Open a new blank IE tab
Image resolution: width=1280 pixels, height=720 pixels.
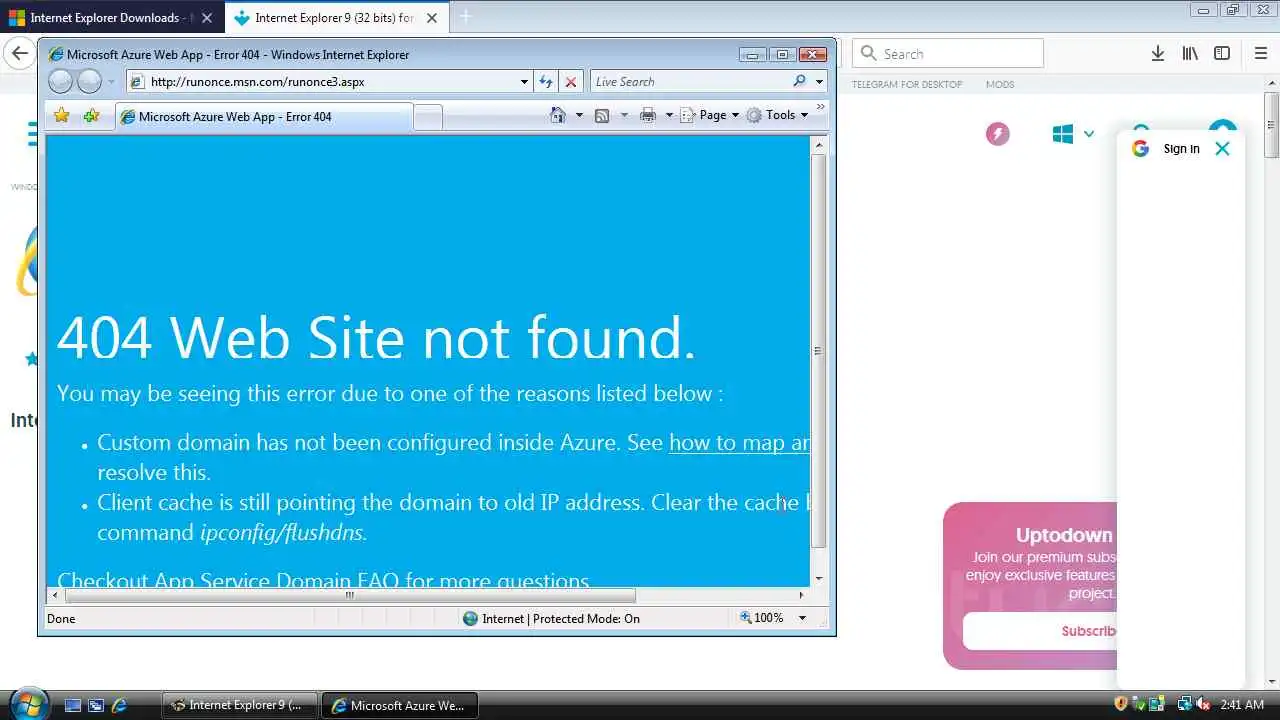tap(428, 117)
